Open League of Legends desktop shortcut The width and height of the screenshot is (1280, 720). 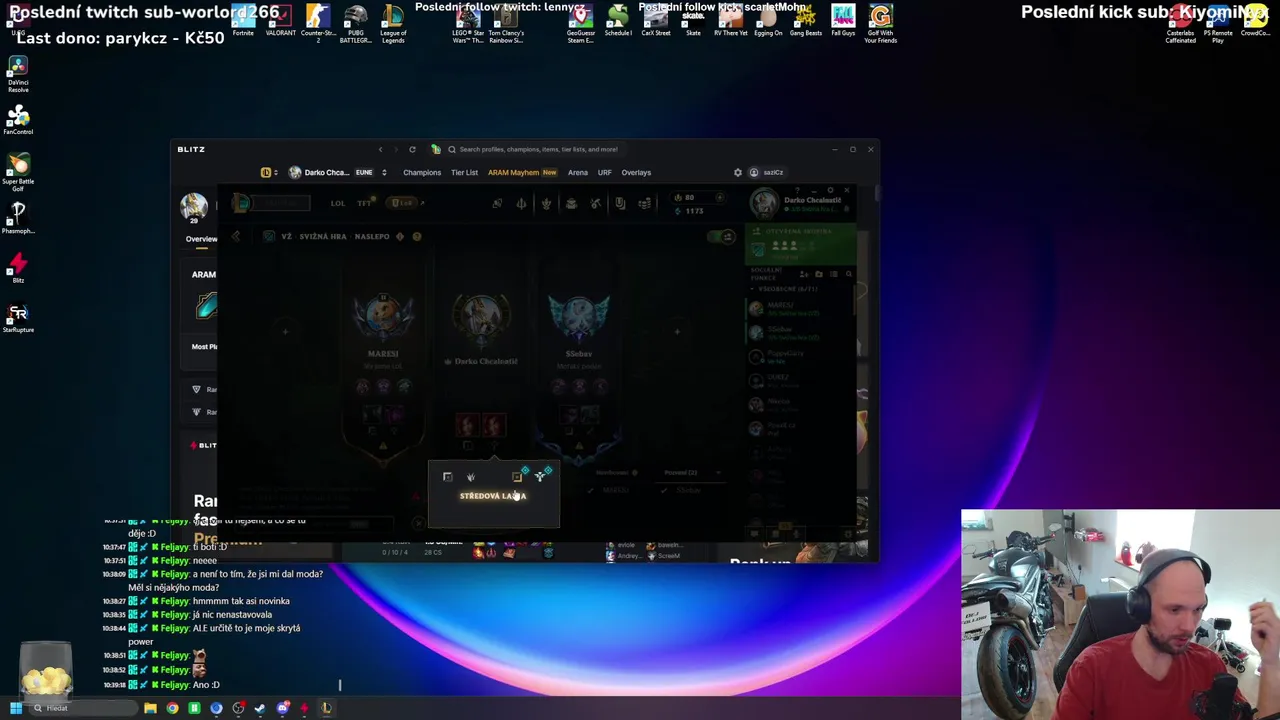click(x=393, y=24)
